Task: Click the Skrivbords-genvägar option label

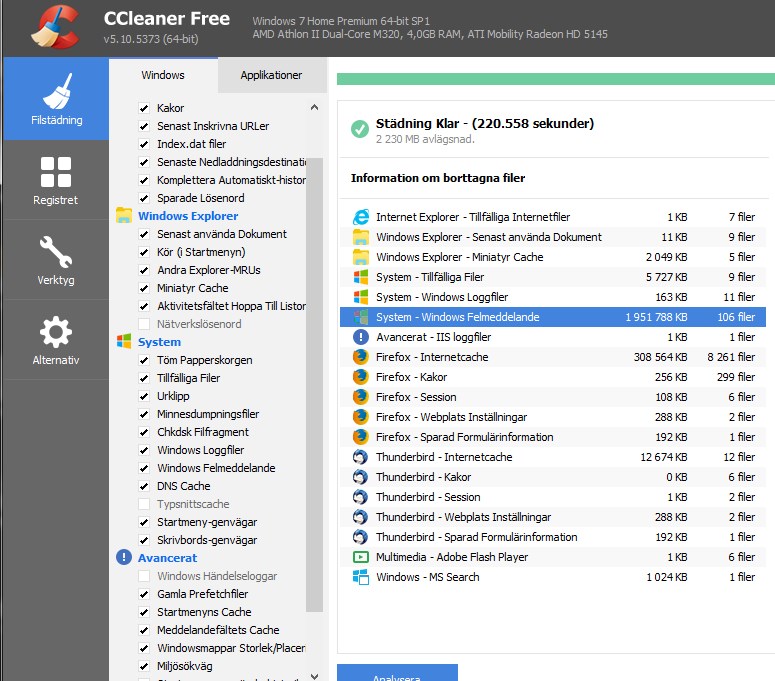Action: coord(207,540)
